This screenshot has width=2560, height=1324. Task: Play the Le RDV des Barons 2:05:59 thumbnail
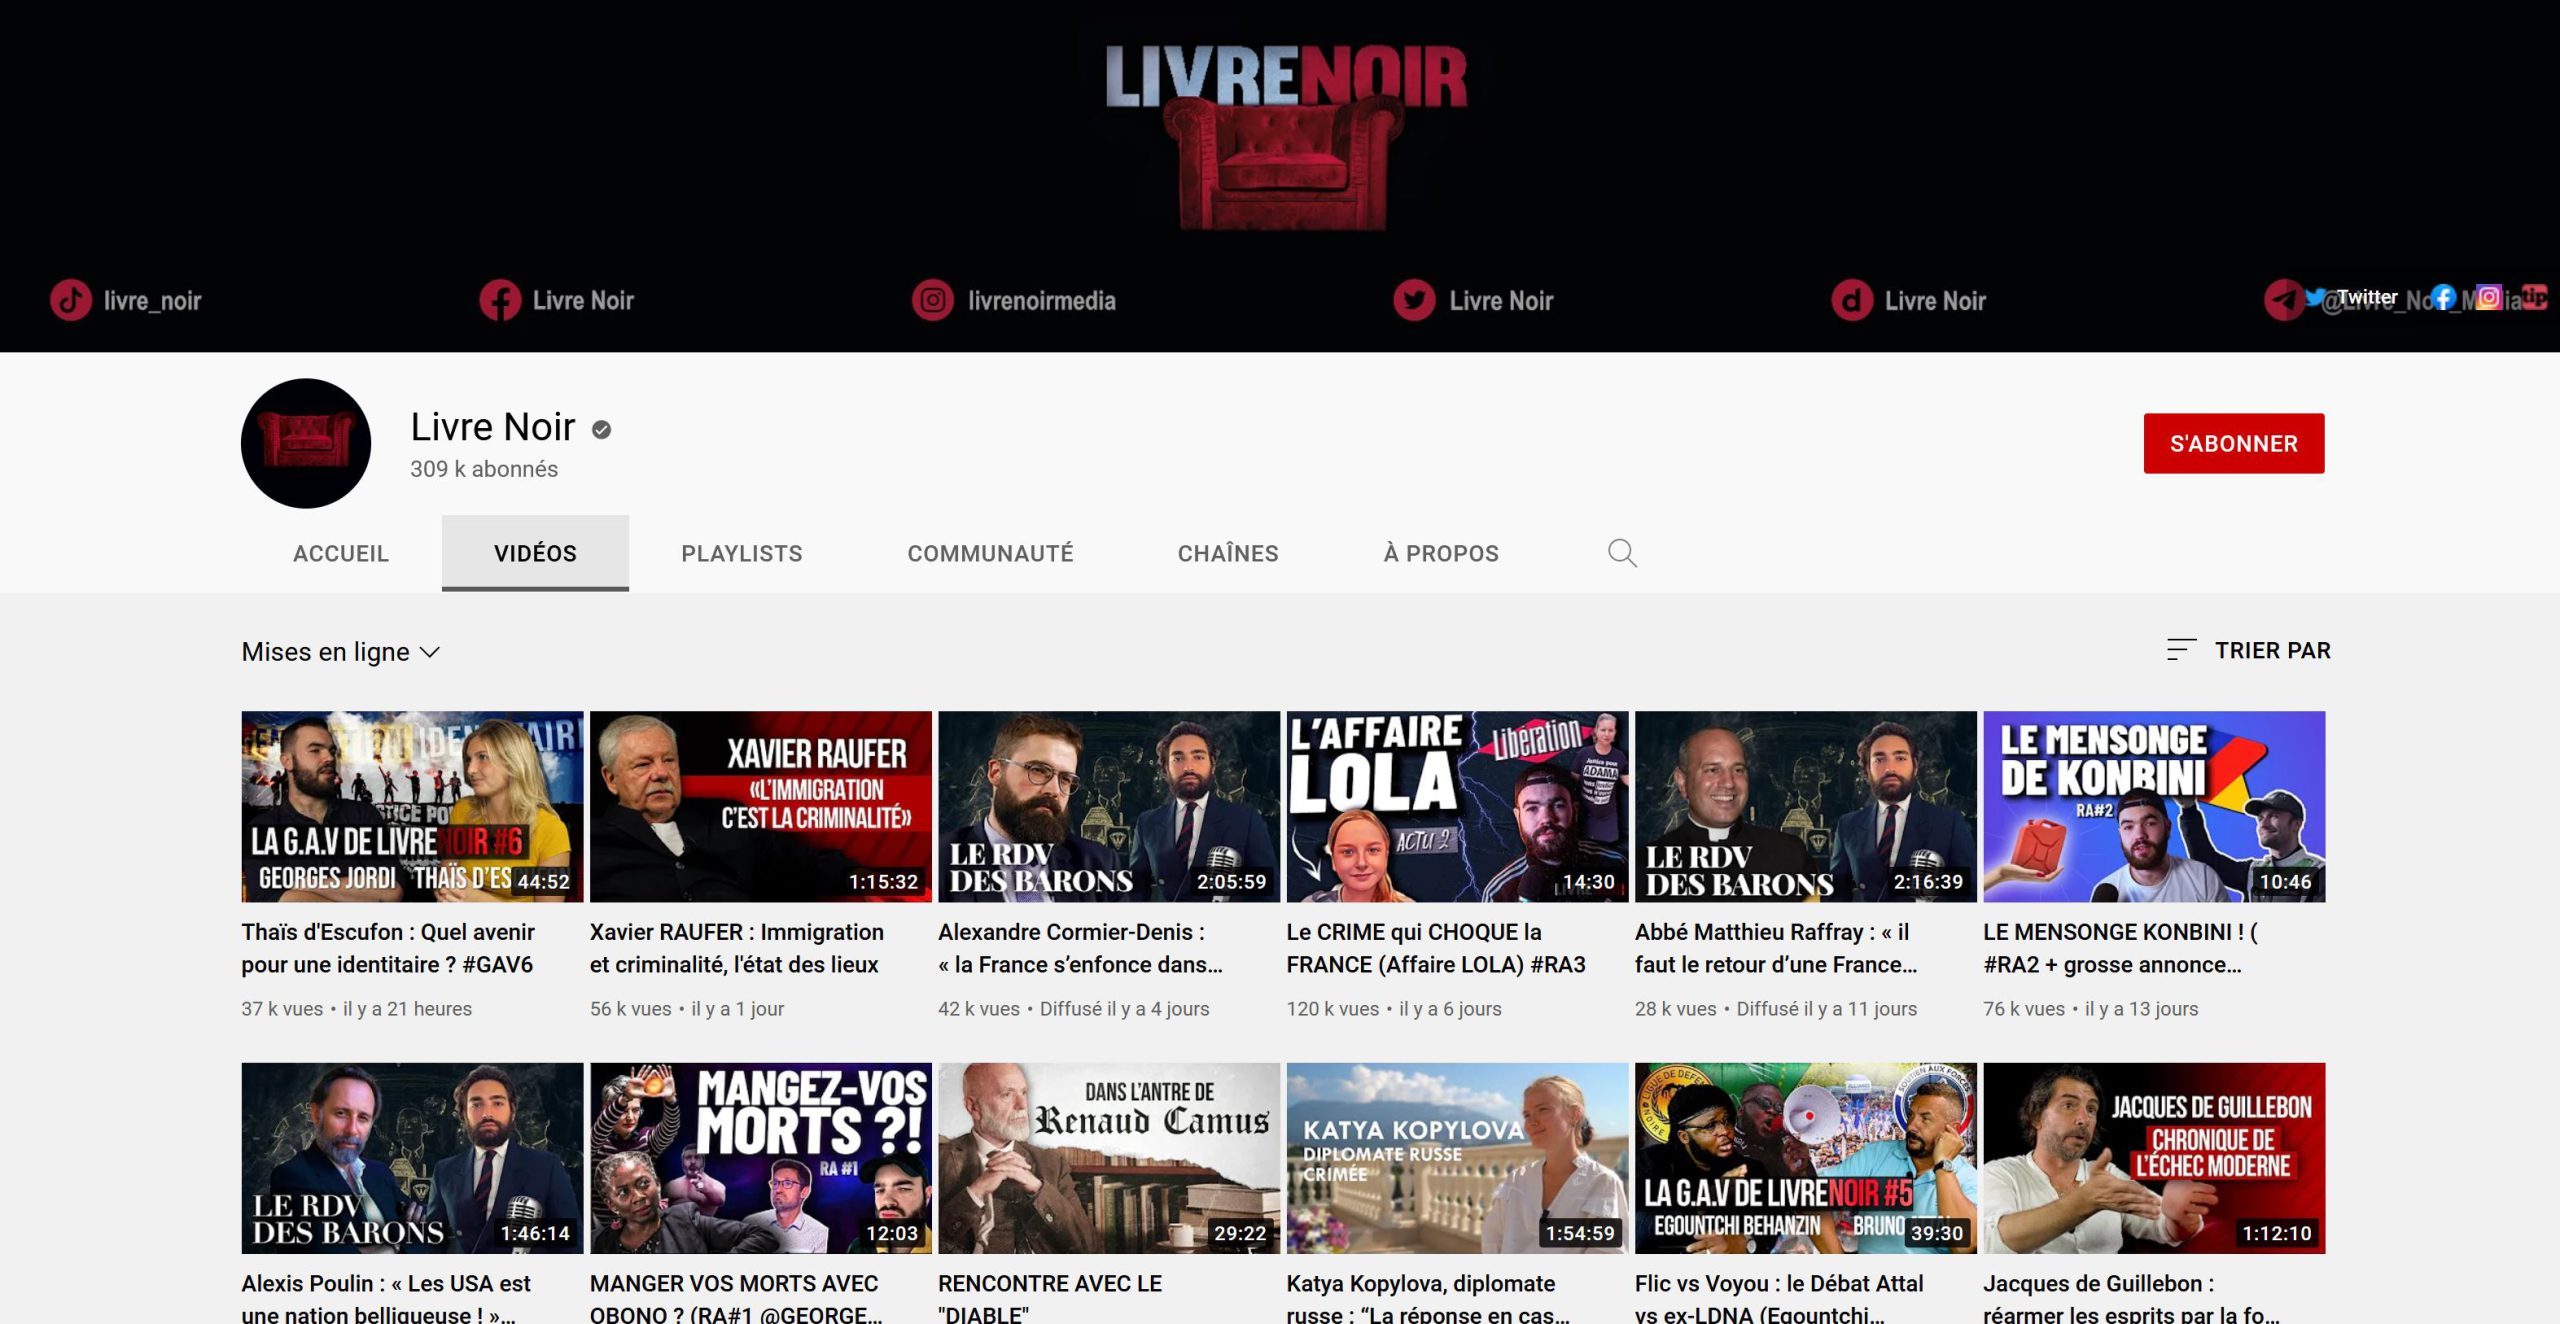pos(1109,807)
